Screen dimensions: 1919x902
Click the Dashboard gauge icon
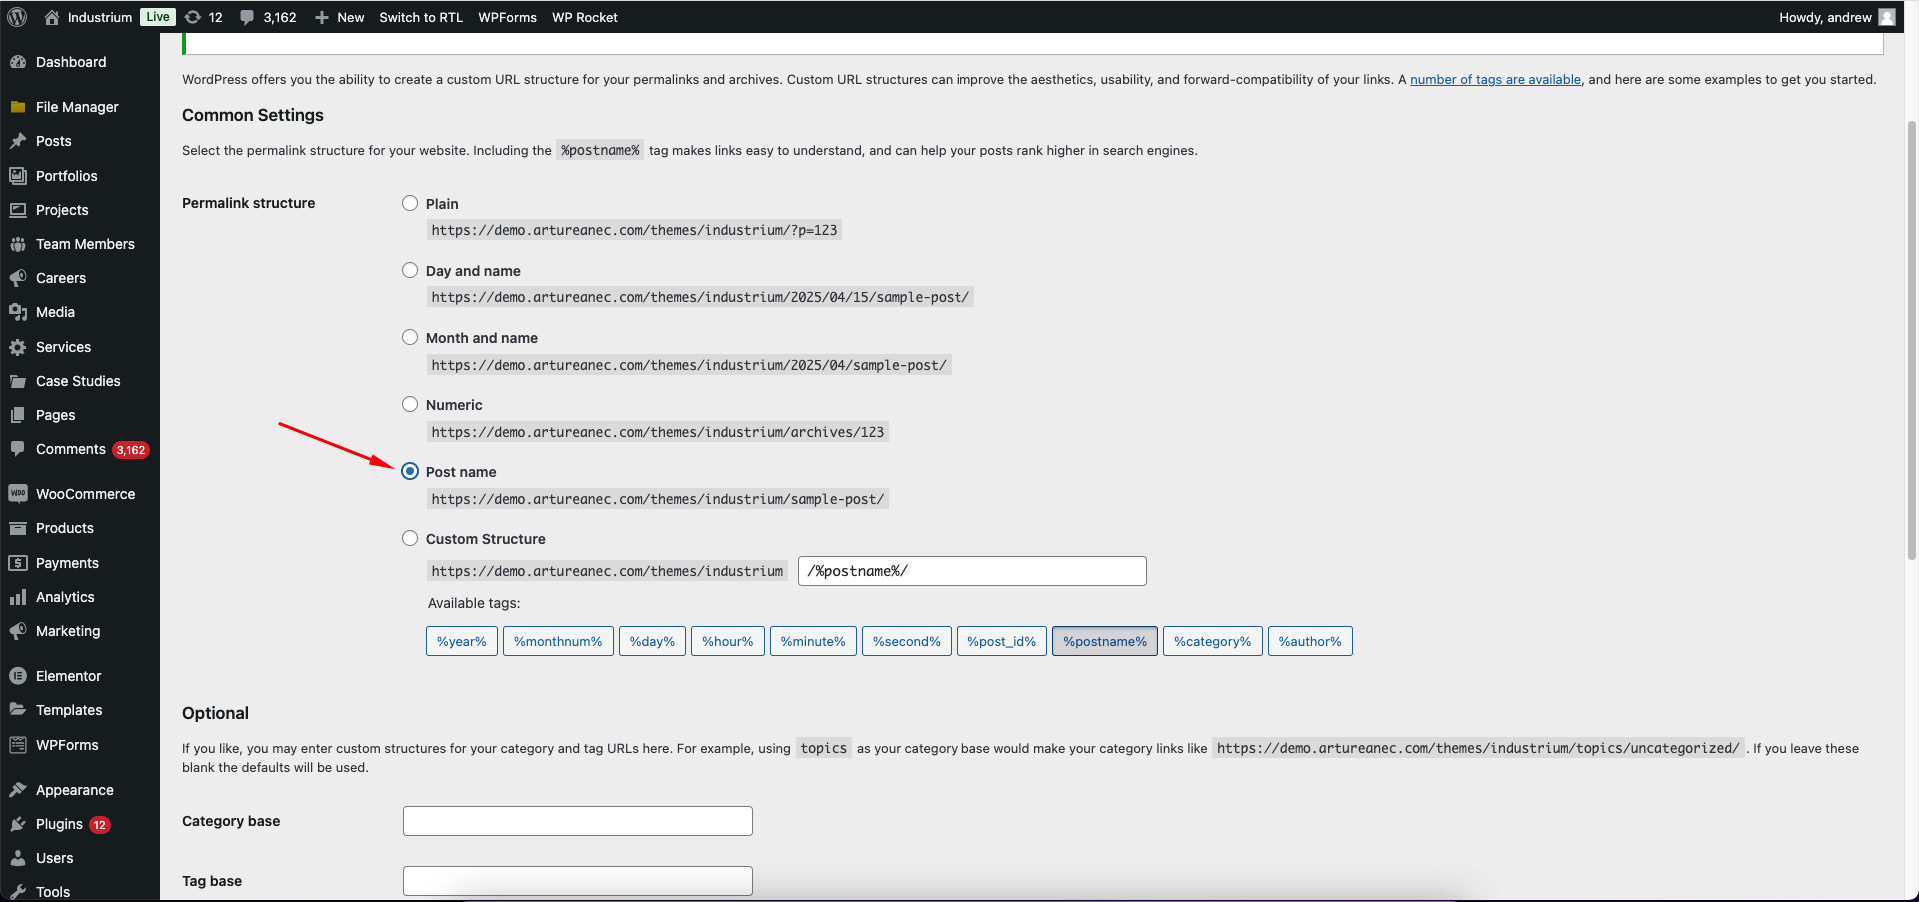point(18,62)
